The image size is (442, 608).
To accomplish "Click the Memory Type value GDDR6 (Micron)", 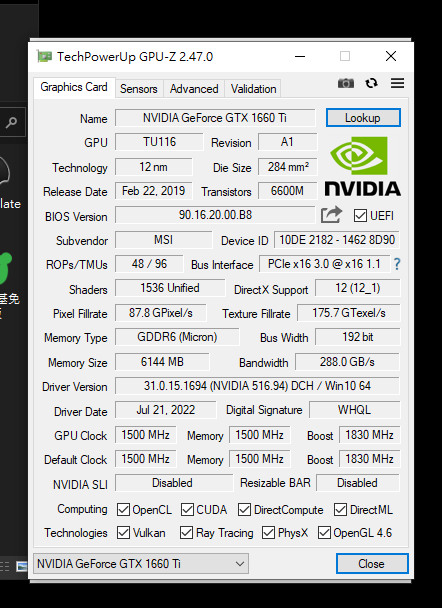I will coord(177,337).
